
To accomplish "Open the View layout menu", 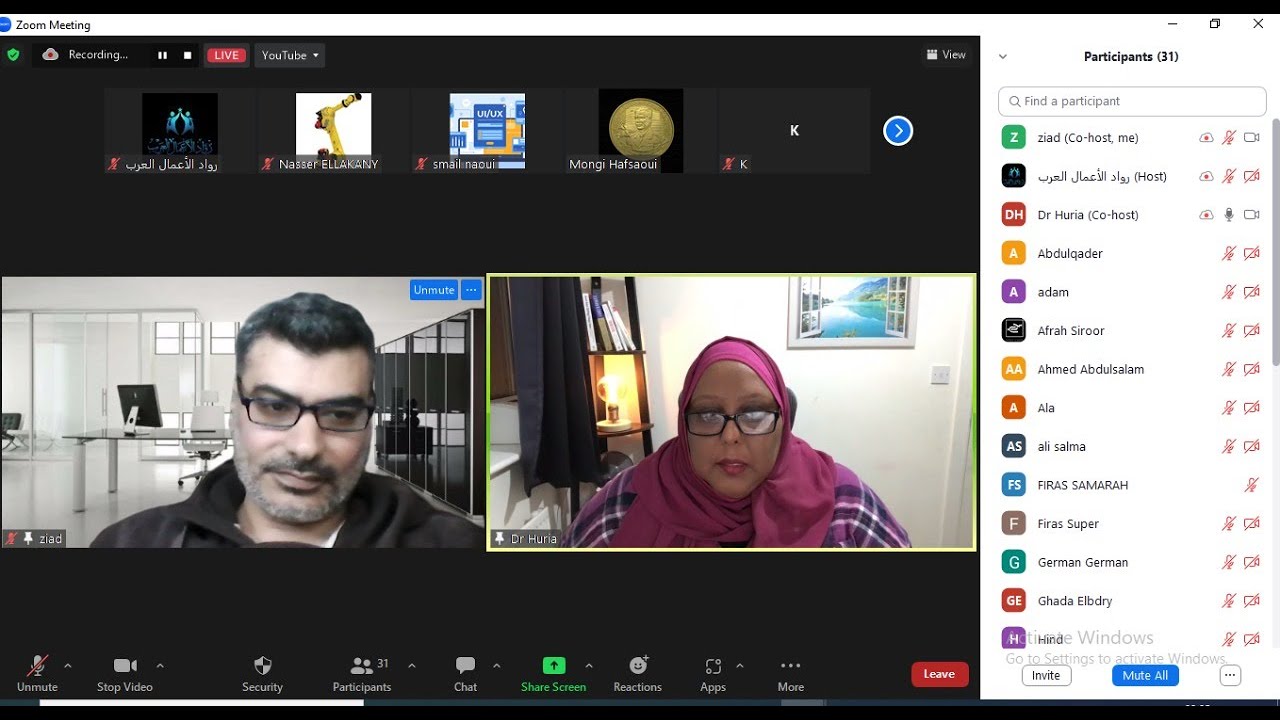I will pyautogui.click(x=946, y=55).
